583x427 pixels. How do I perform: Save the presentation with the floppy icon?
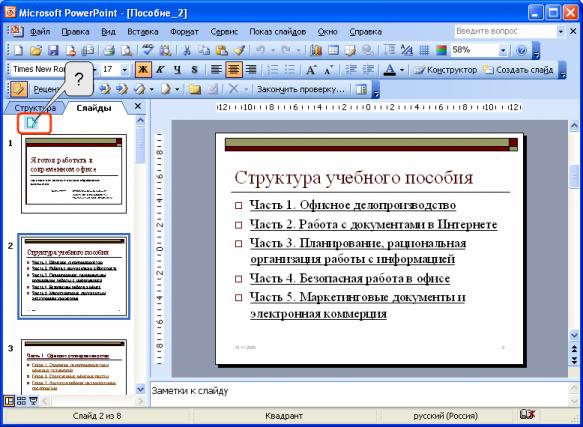[x=53, y=50]
